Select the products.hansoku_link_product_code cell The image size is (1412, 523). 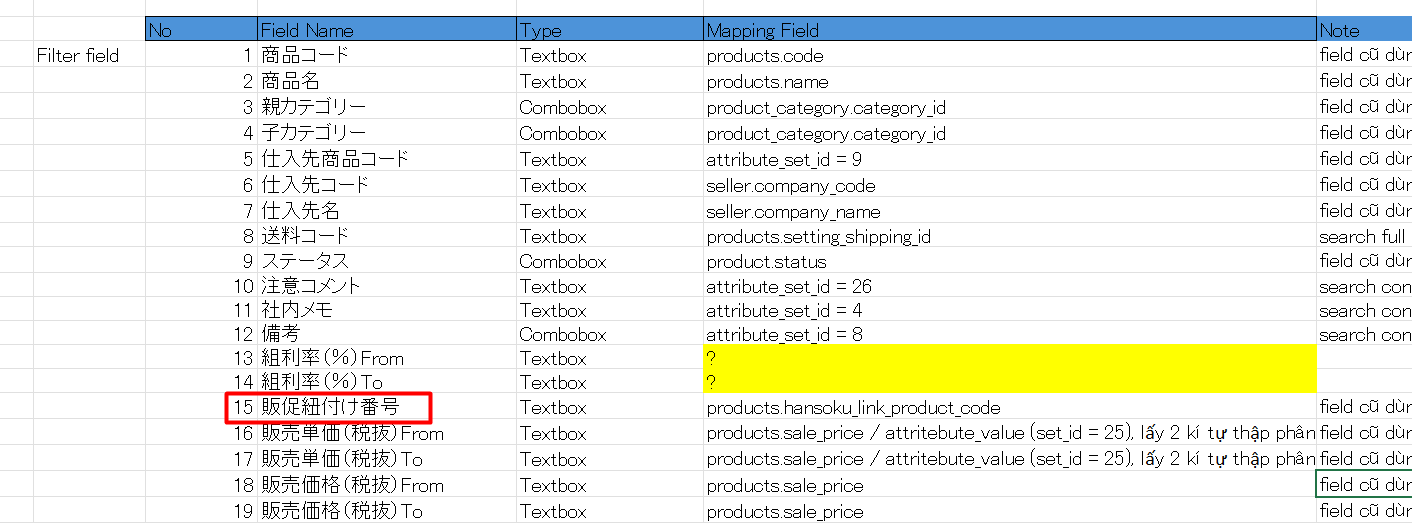click(1009, 408)
